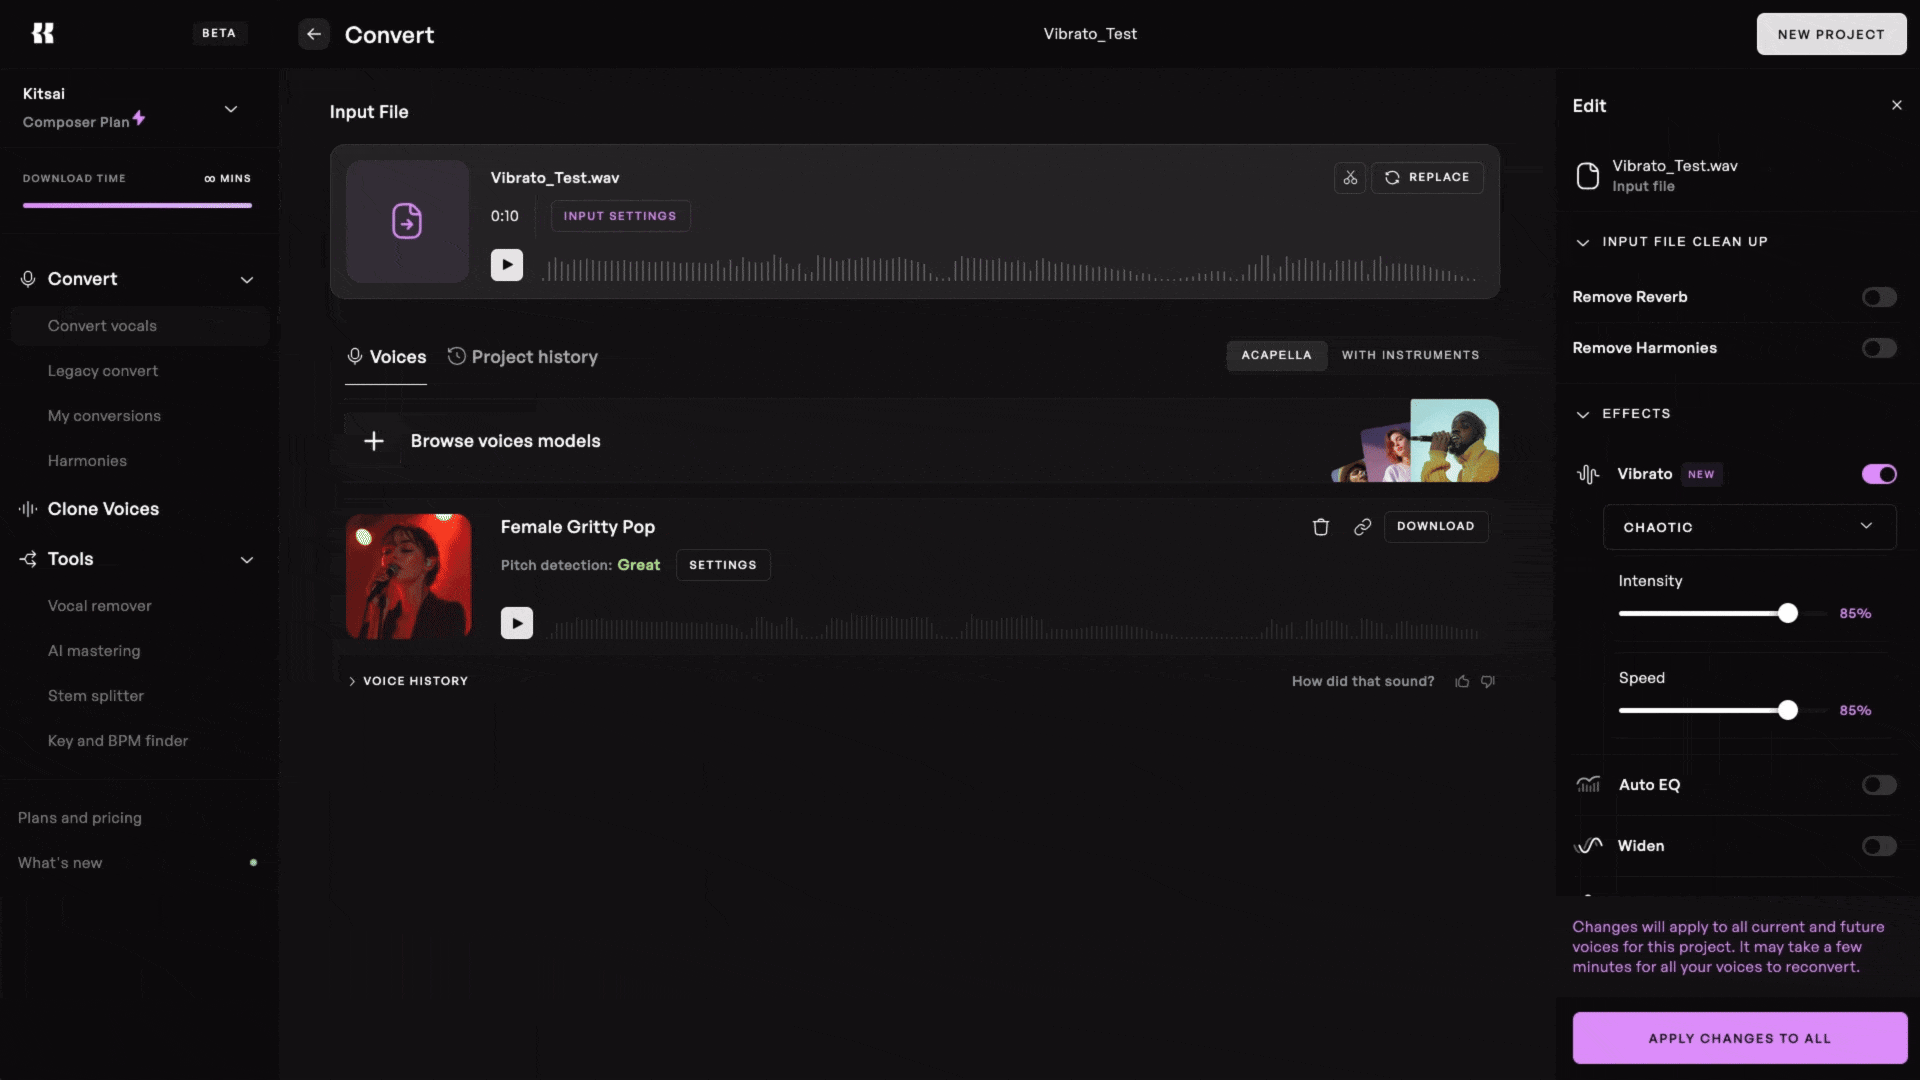Toggle Remove Reverb switch
The image size is (1920, 1080).
click(x=1879, y=297)
